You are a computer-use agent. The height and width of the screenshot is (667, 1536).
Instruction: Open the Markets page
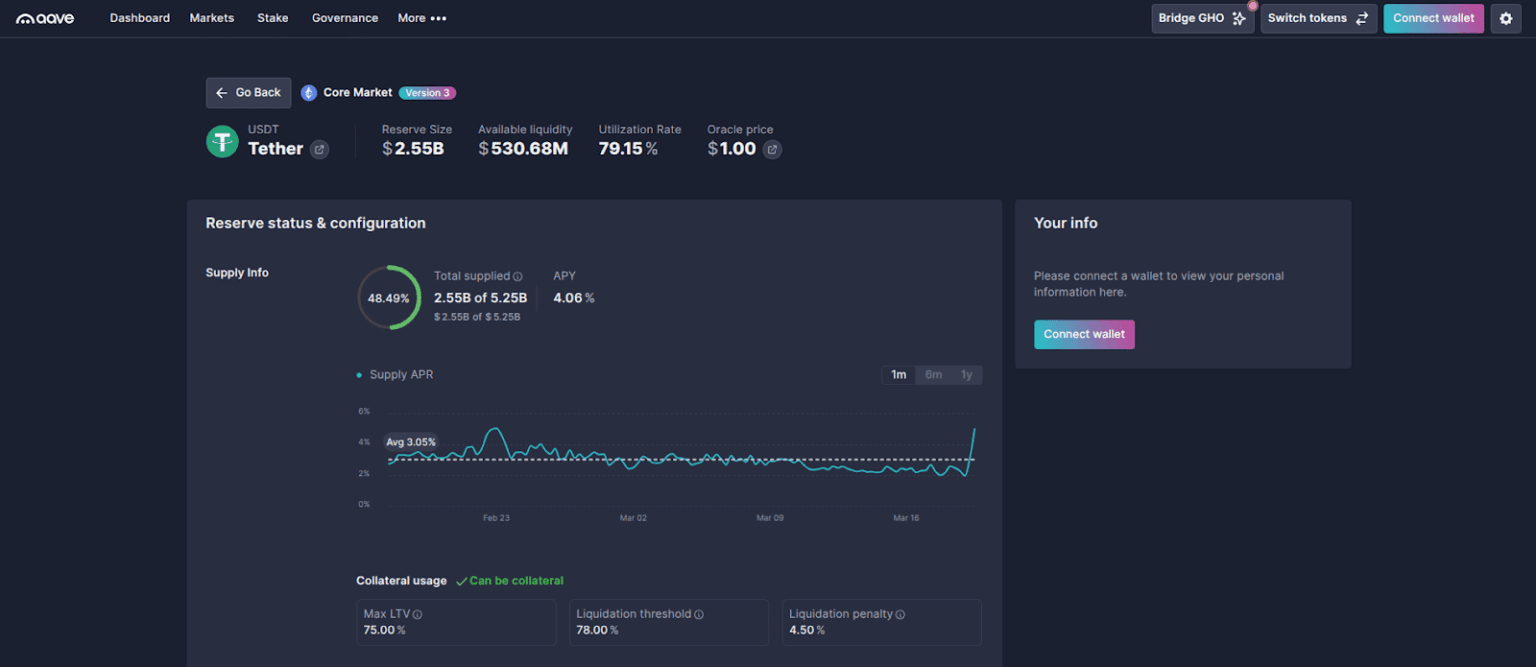coord(212,18)
